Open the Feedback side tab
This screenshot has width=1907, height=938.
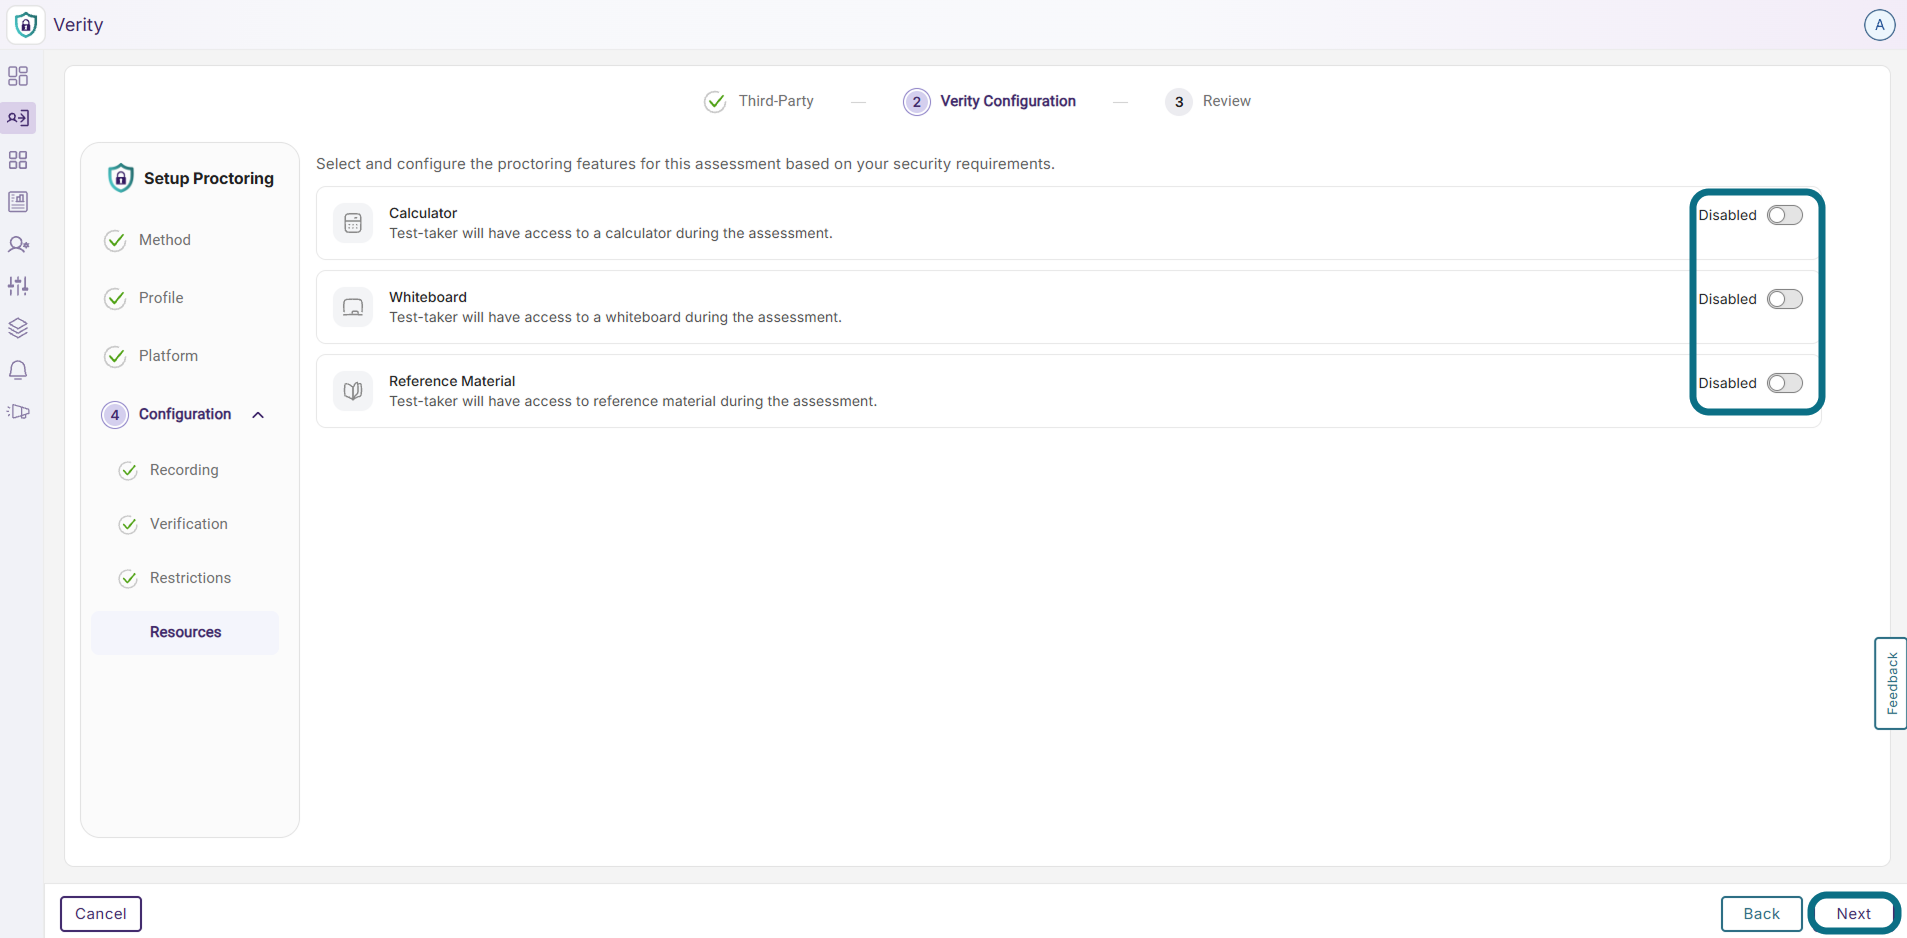[1891, 683]
